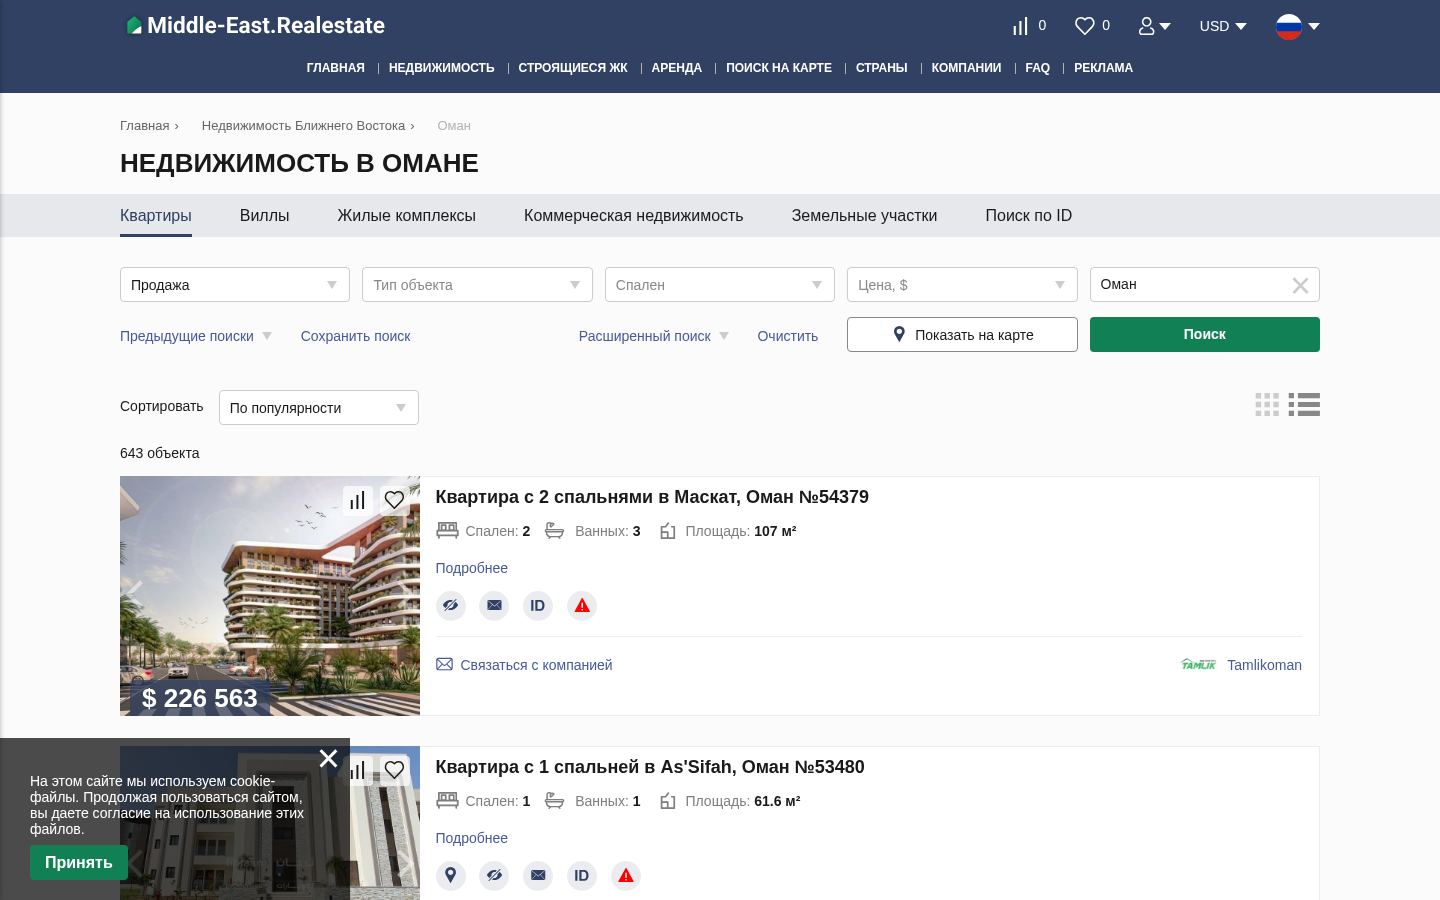Image resolution: width=1440 pixels, height=900 pixels.
Task: Open the По популярности sort dropdown
Action: [x=319, y=408]
